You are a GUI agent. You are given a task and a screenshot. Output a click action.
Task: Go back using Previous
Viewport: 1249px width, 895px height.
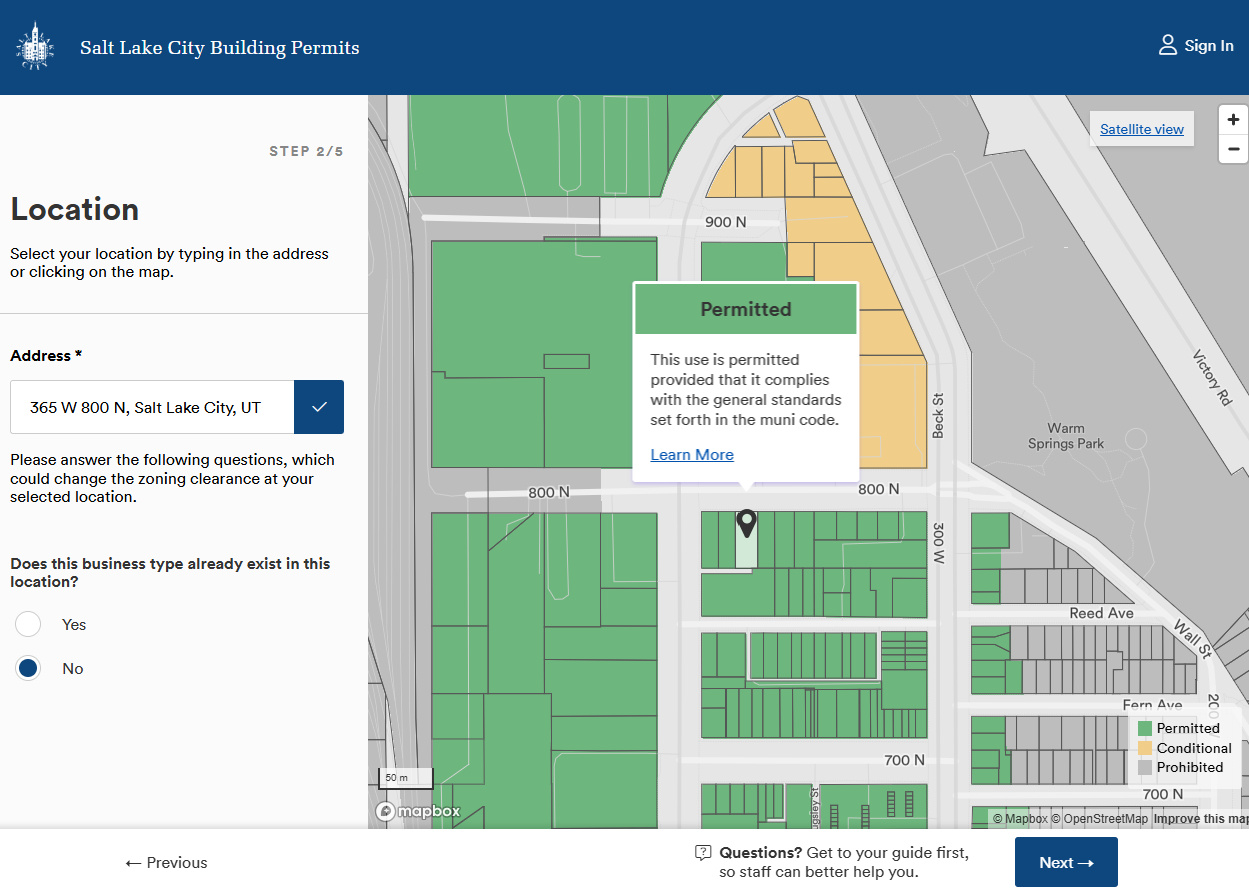[165, 862]
